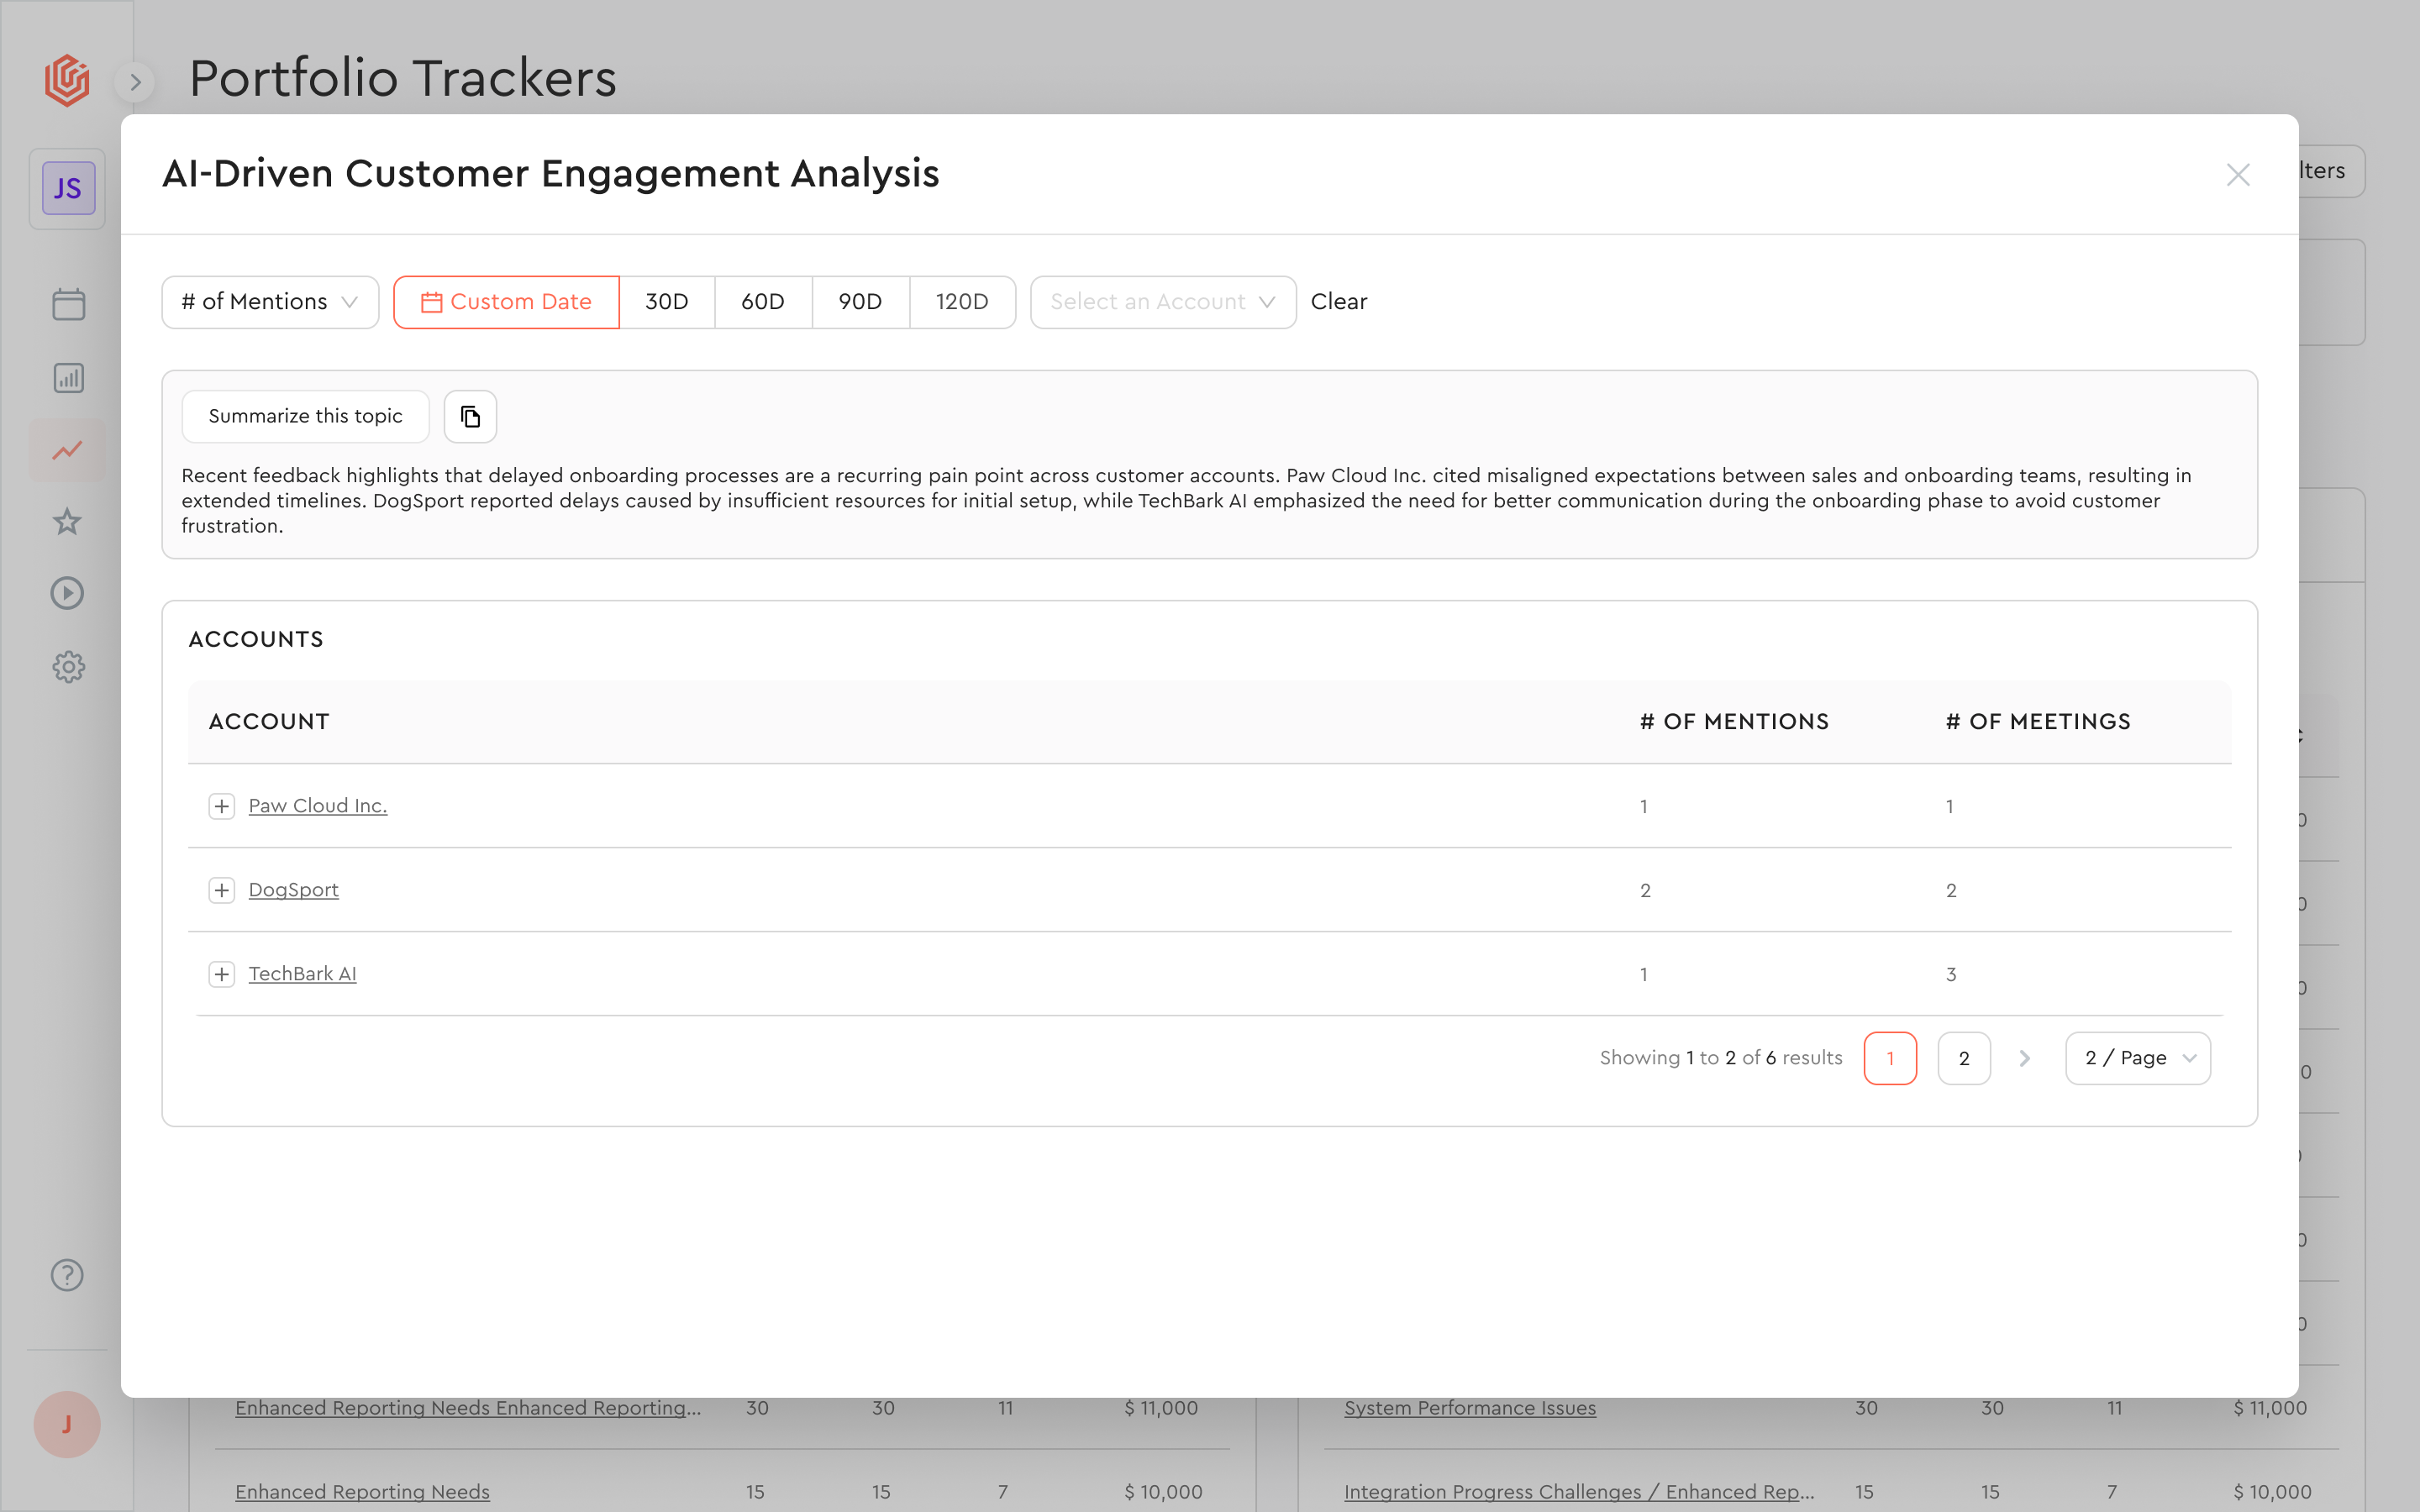Open the star favorites icon
The image size is (2420, 1512).
point(68,521)
